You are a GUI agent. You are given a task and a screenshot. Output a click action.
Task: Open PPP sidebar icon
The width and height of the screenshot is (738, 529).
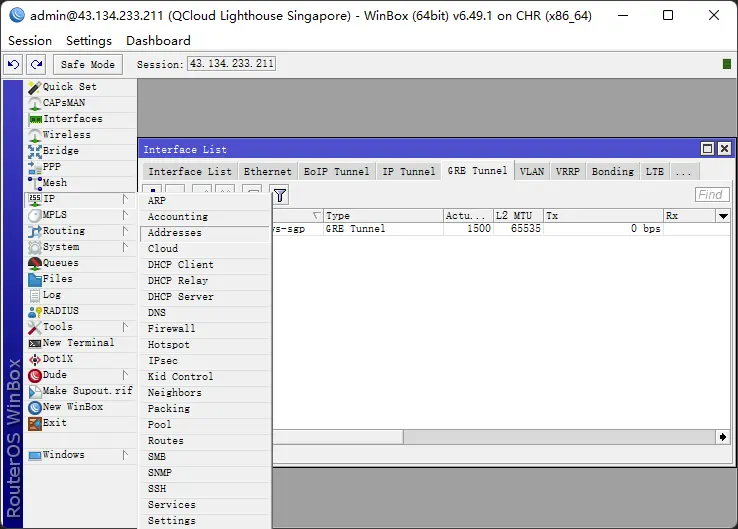[x=35, y=167]
